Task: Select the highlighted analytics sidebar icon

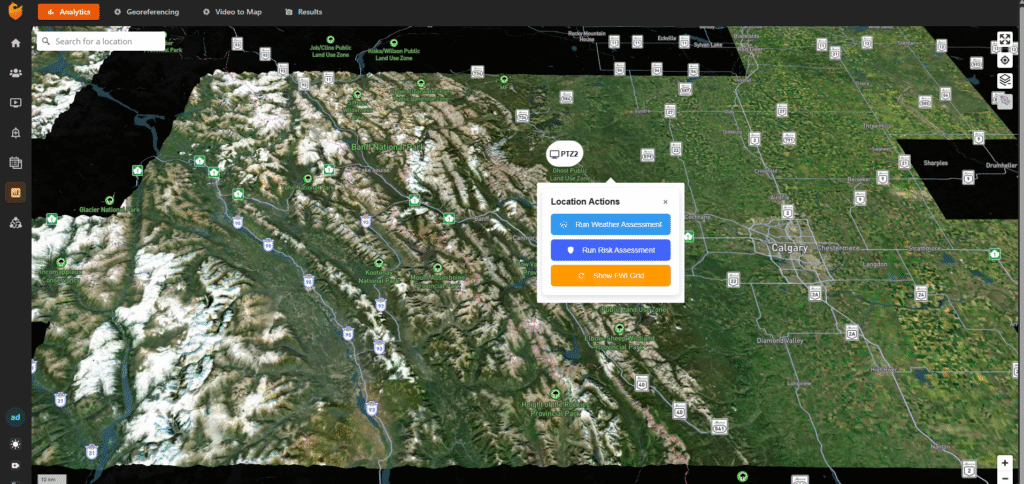Action: point(15,193)
